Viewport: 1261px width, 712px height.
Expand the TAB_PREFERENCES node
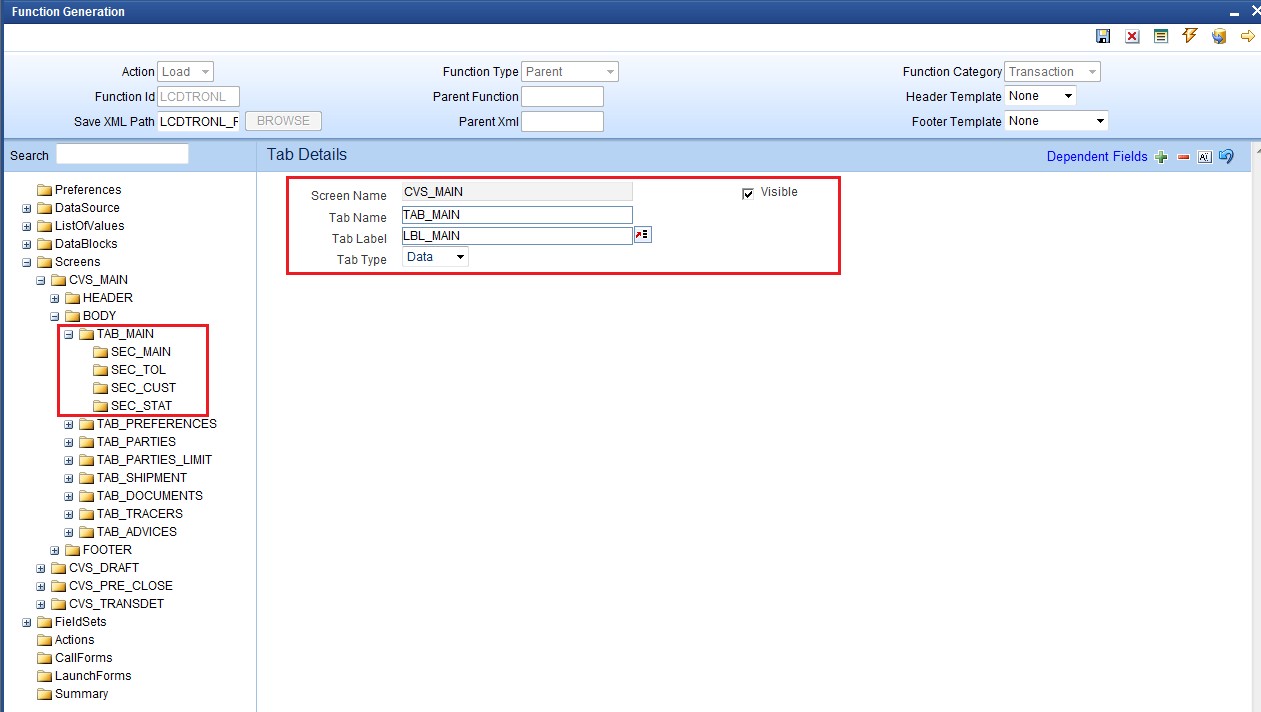click(69, 424)
